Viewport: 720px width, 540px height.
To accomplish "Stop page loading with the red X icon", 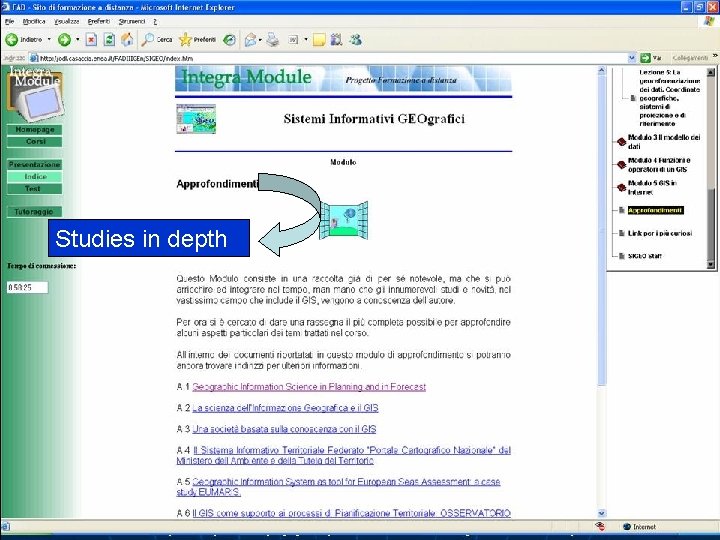I will tap(91, 40).
